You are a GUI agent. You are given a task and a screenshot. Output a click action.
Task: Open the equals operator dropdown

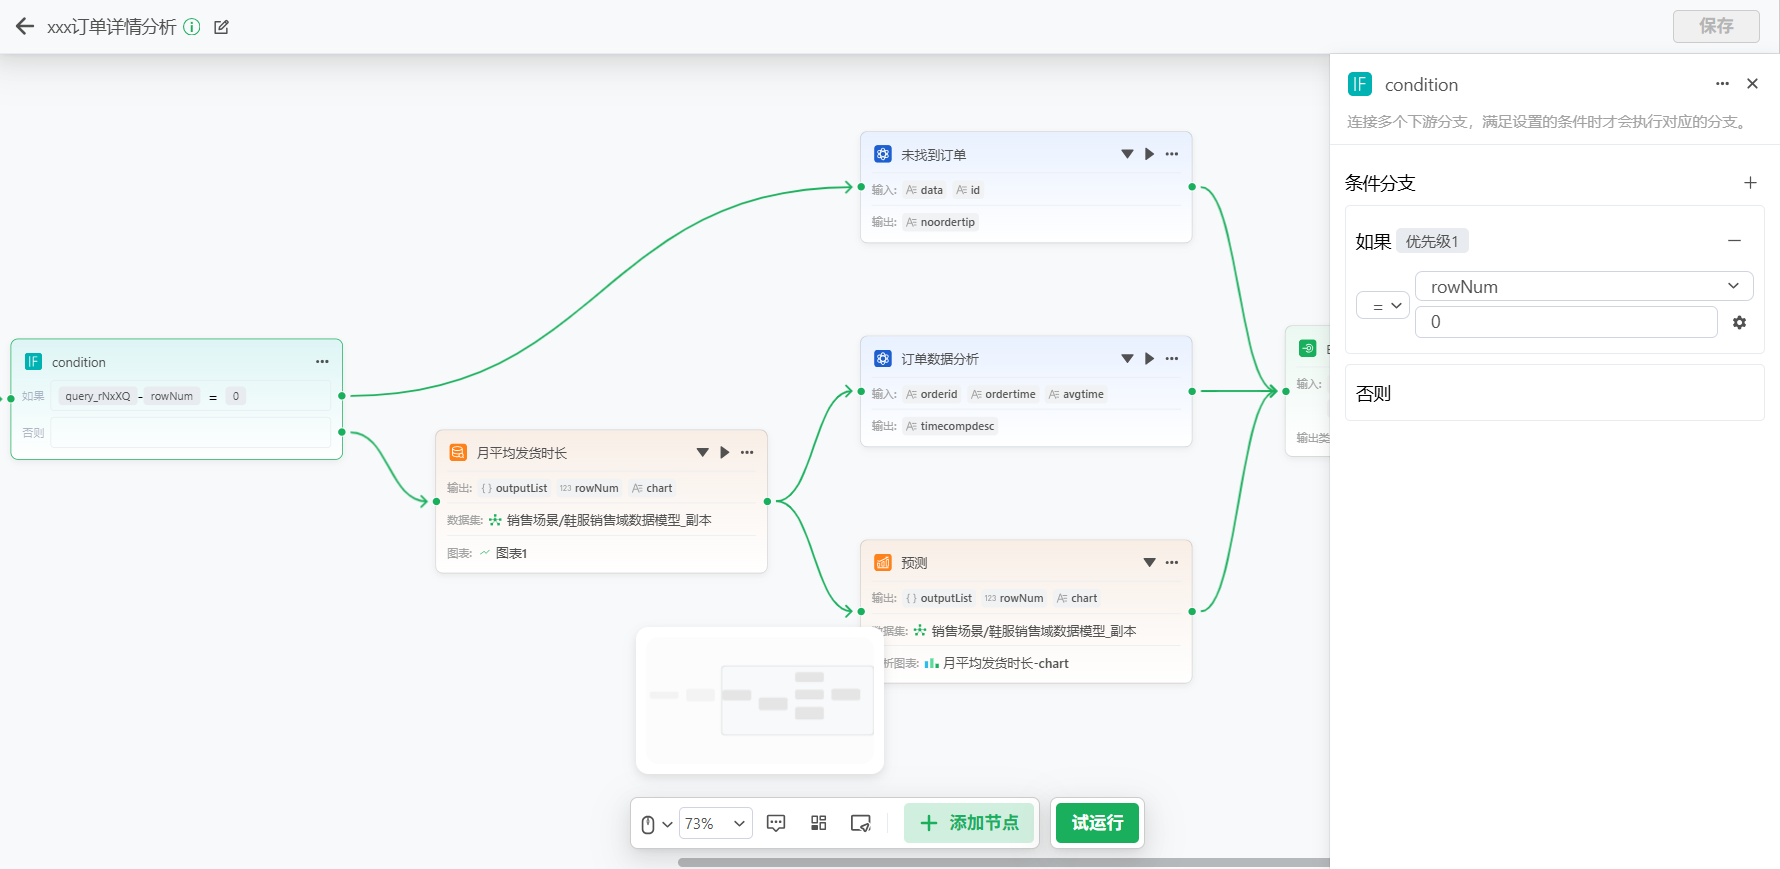pos(1382,306)
